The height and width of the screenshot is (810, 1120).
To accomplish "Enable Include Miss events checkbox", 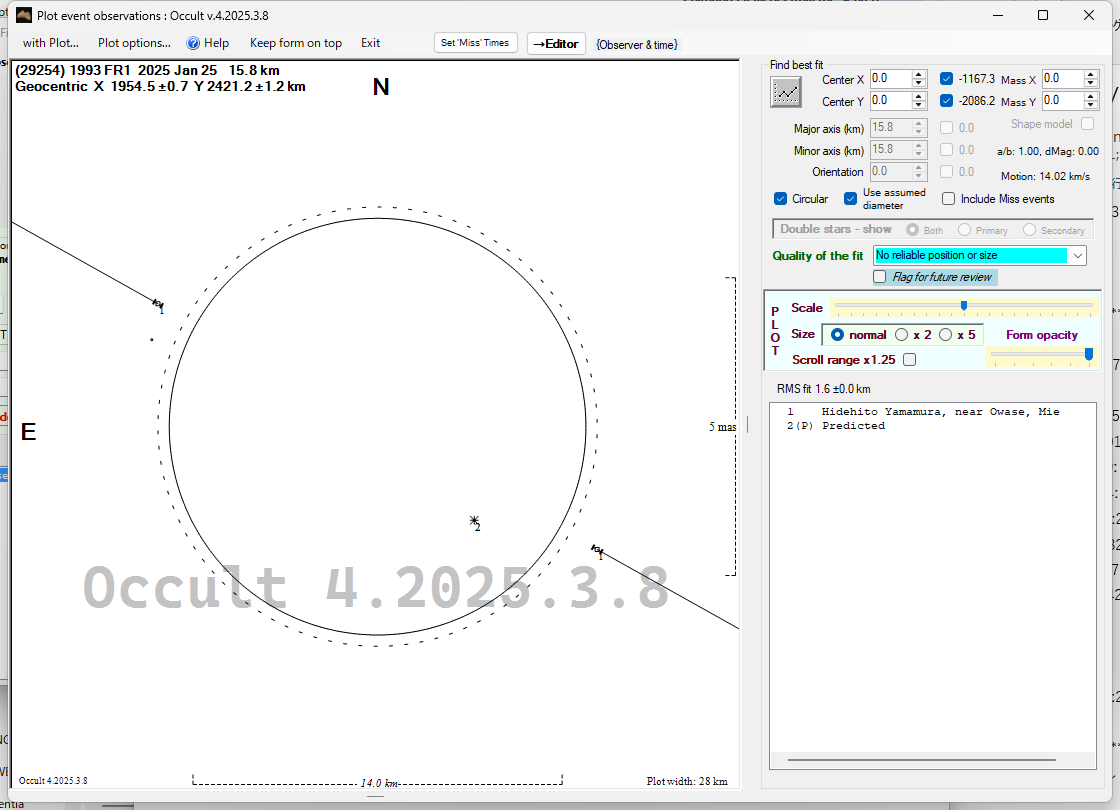I will tap(949, 199).
